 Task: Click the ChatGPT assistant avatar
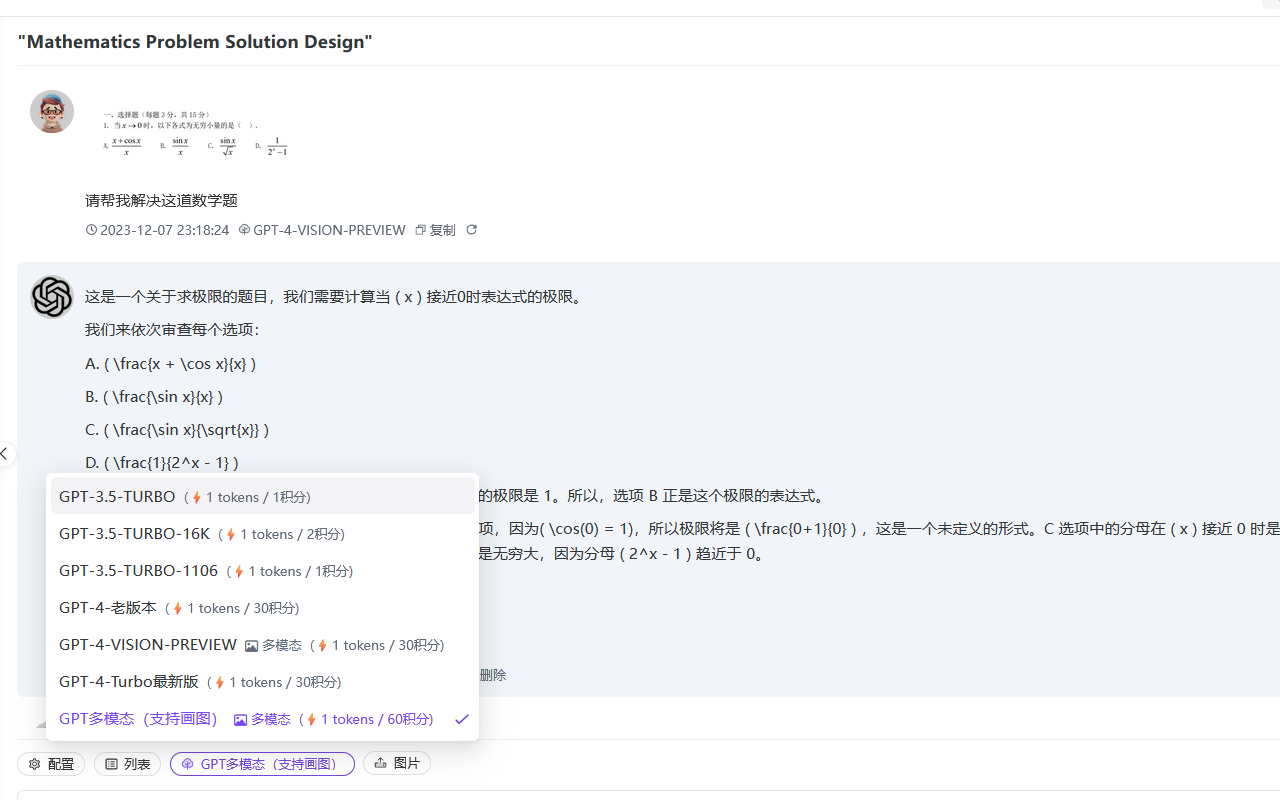(x=52, y=297)
